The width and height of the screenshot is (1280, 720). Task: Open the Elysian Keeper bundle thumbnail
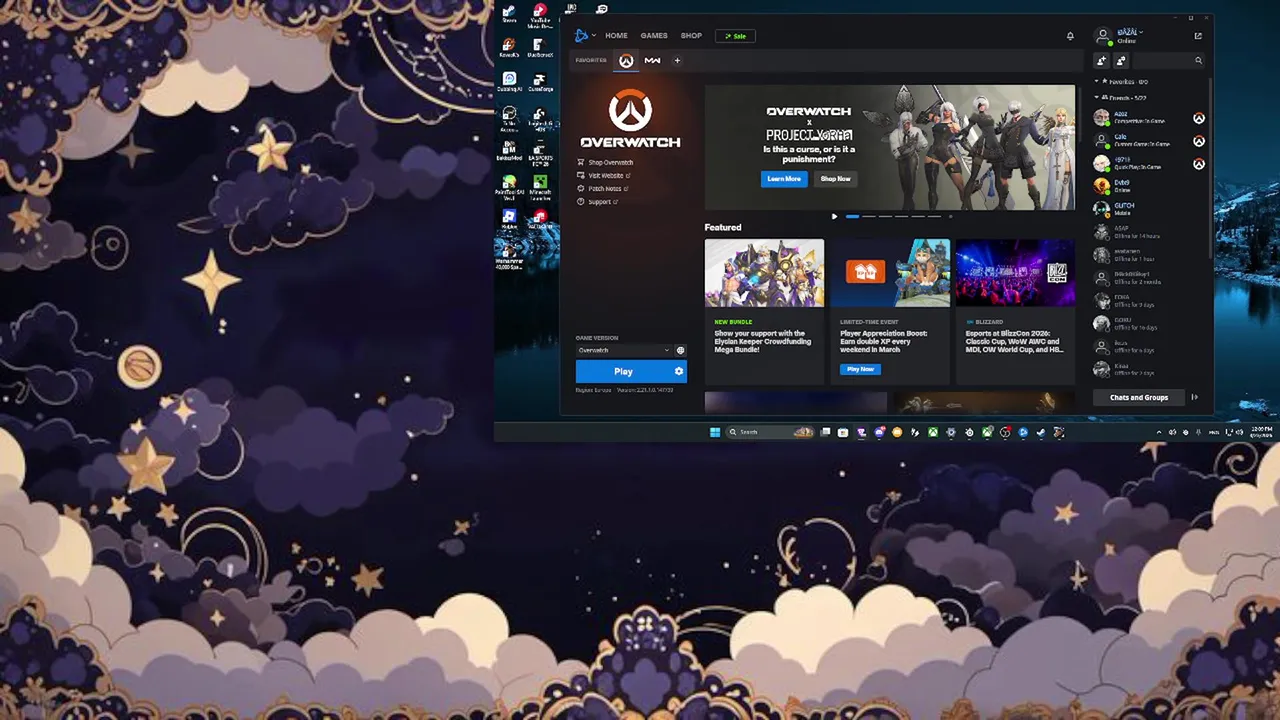(764, 273)
